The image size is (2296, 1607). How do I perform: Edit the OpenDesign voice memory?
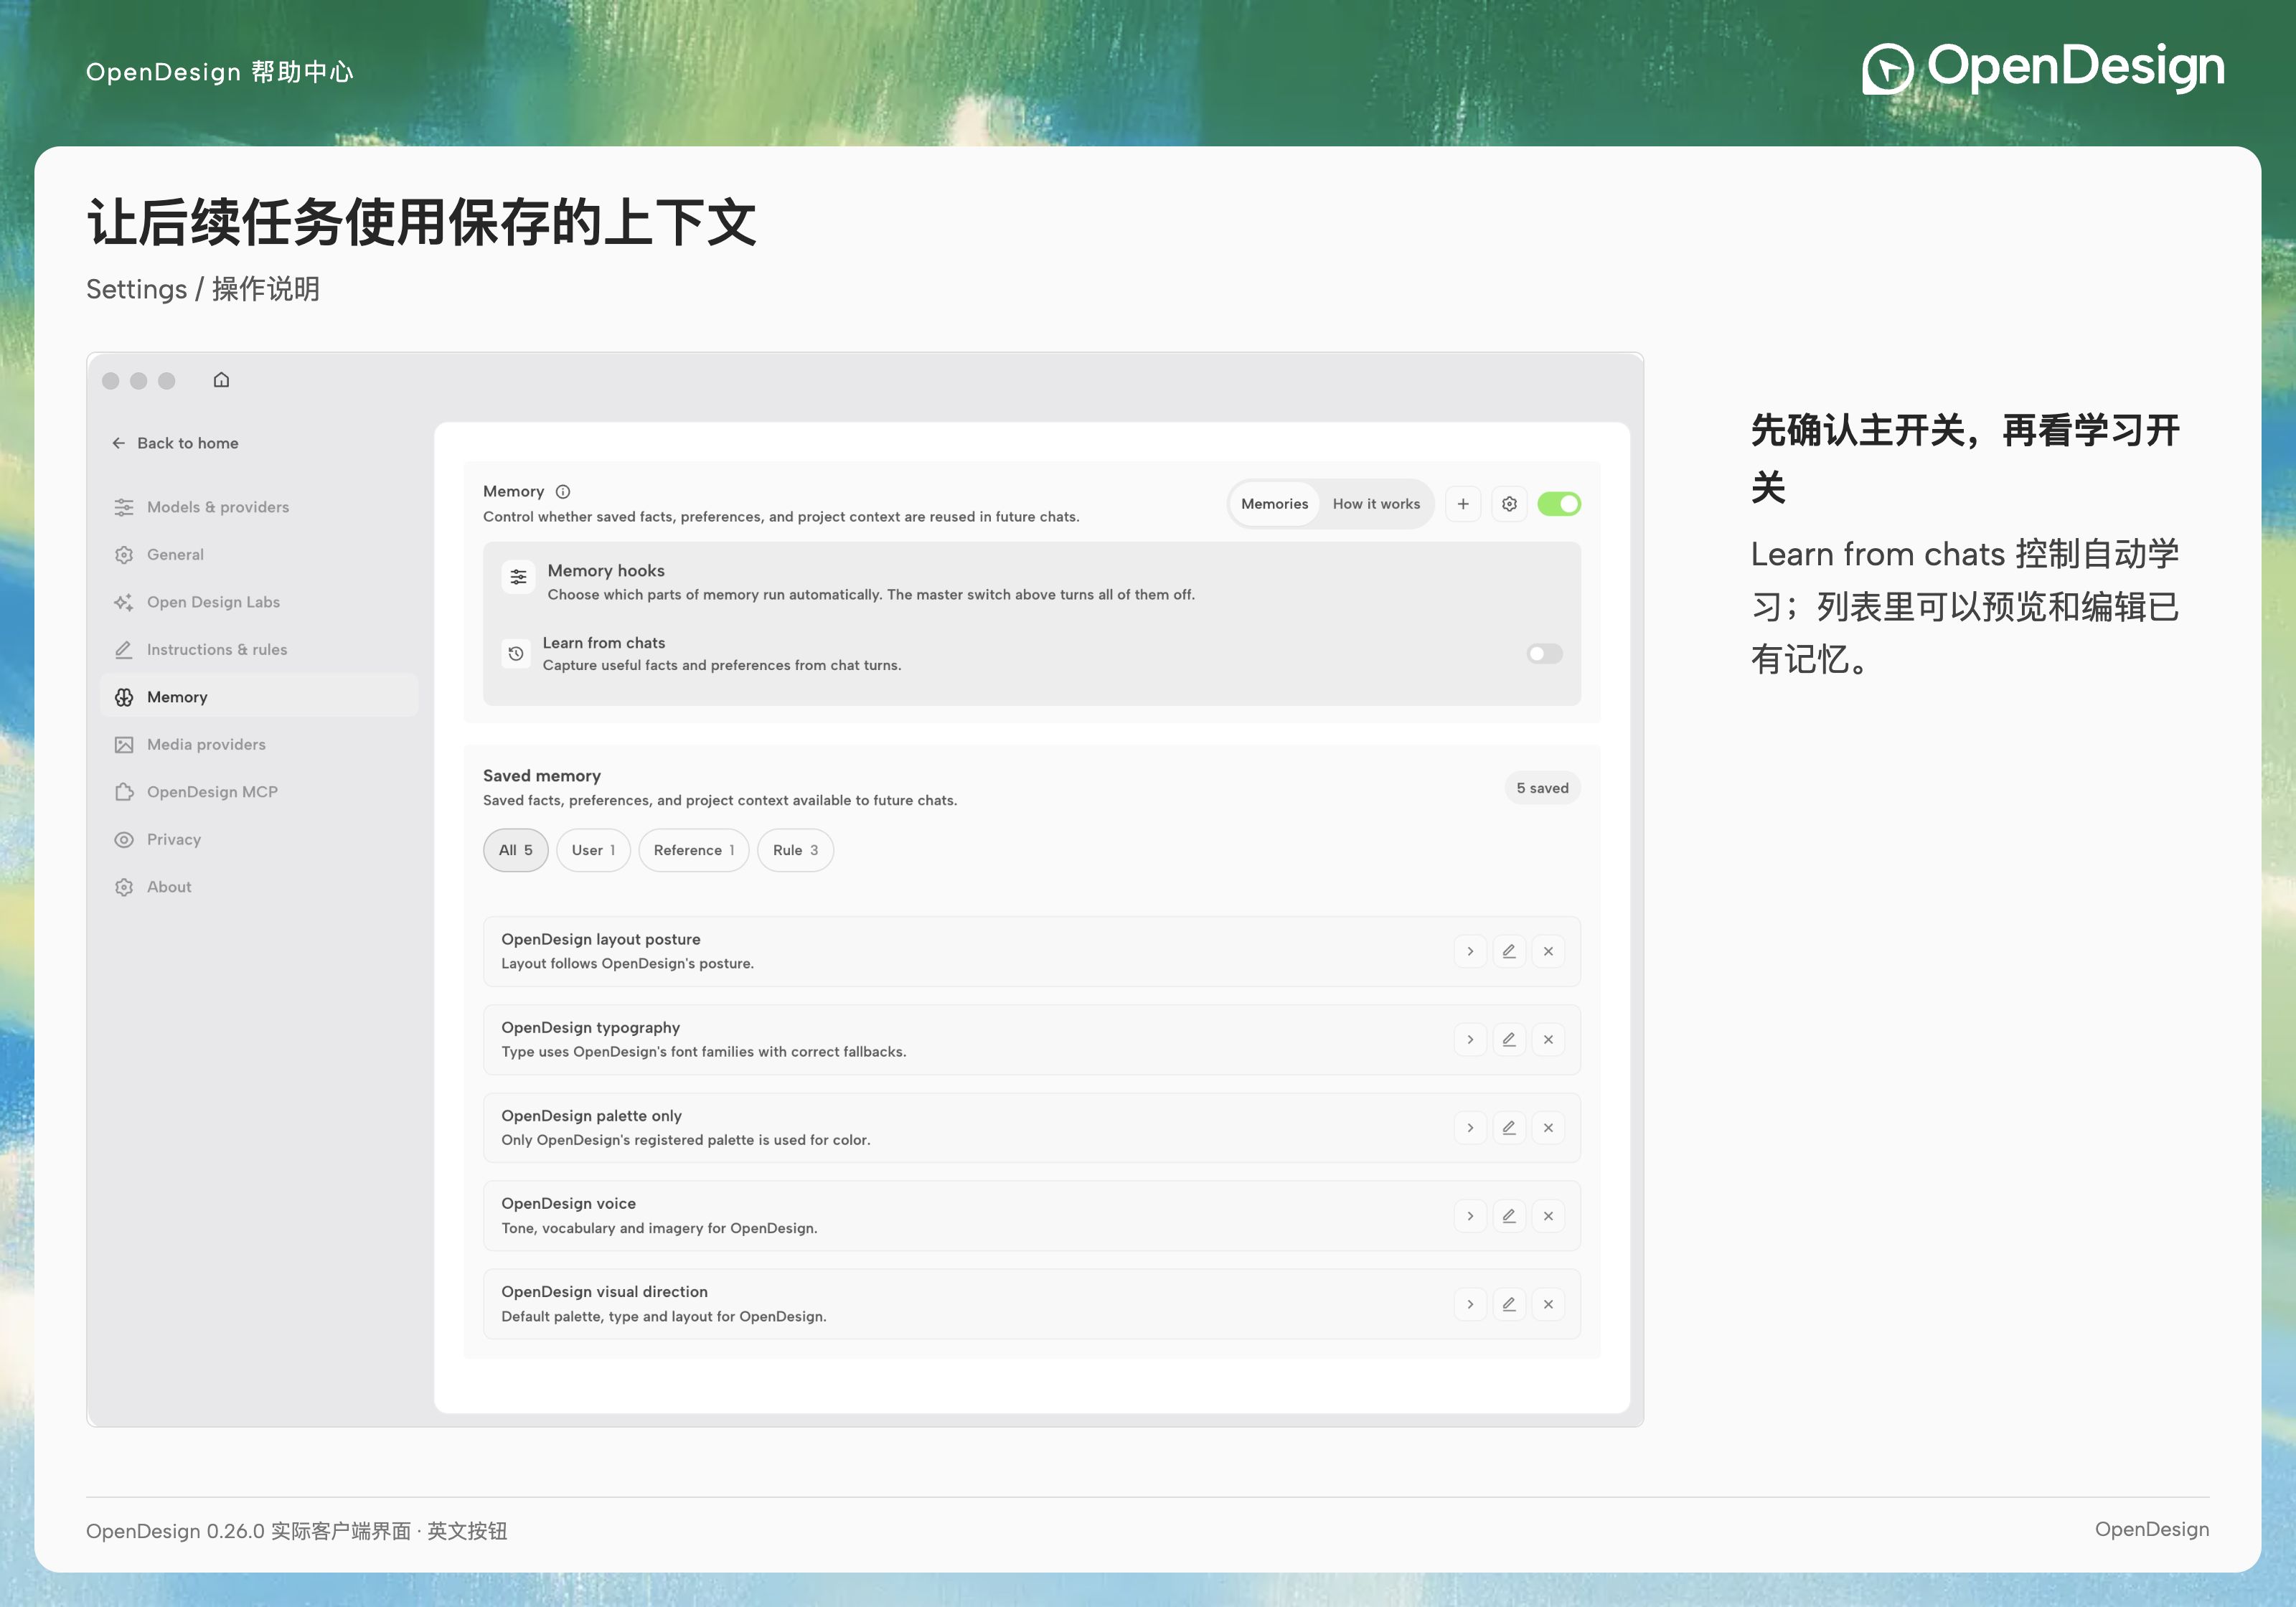pyautogui.click(x=1509, y=1216)
